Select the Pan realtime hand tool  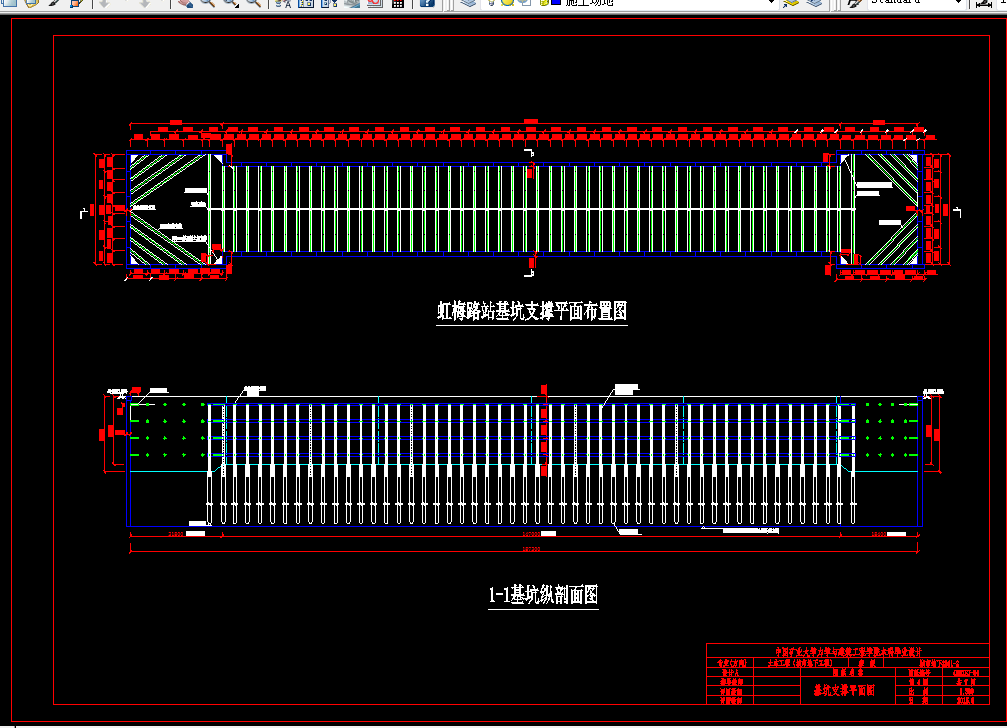pos(185,3)
